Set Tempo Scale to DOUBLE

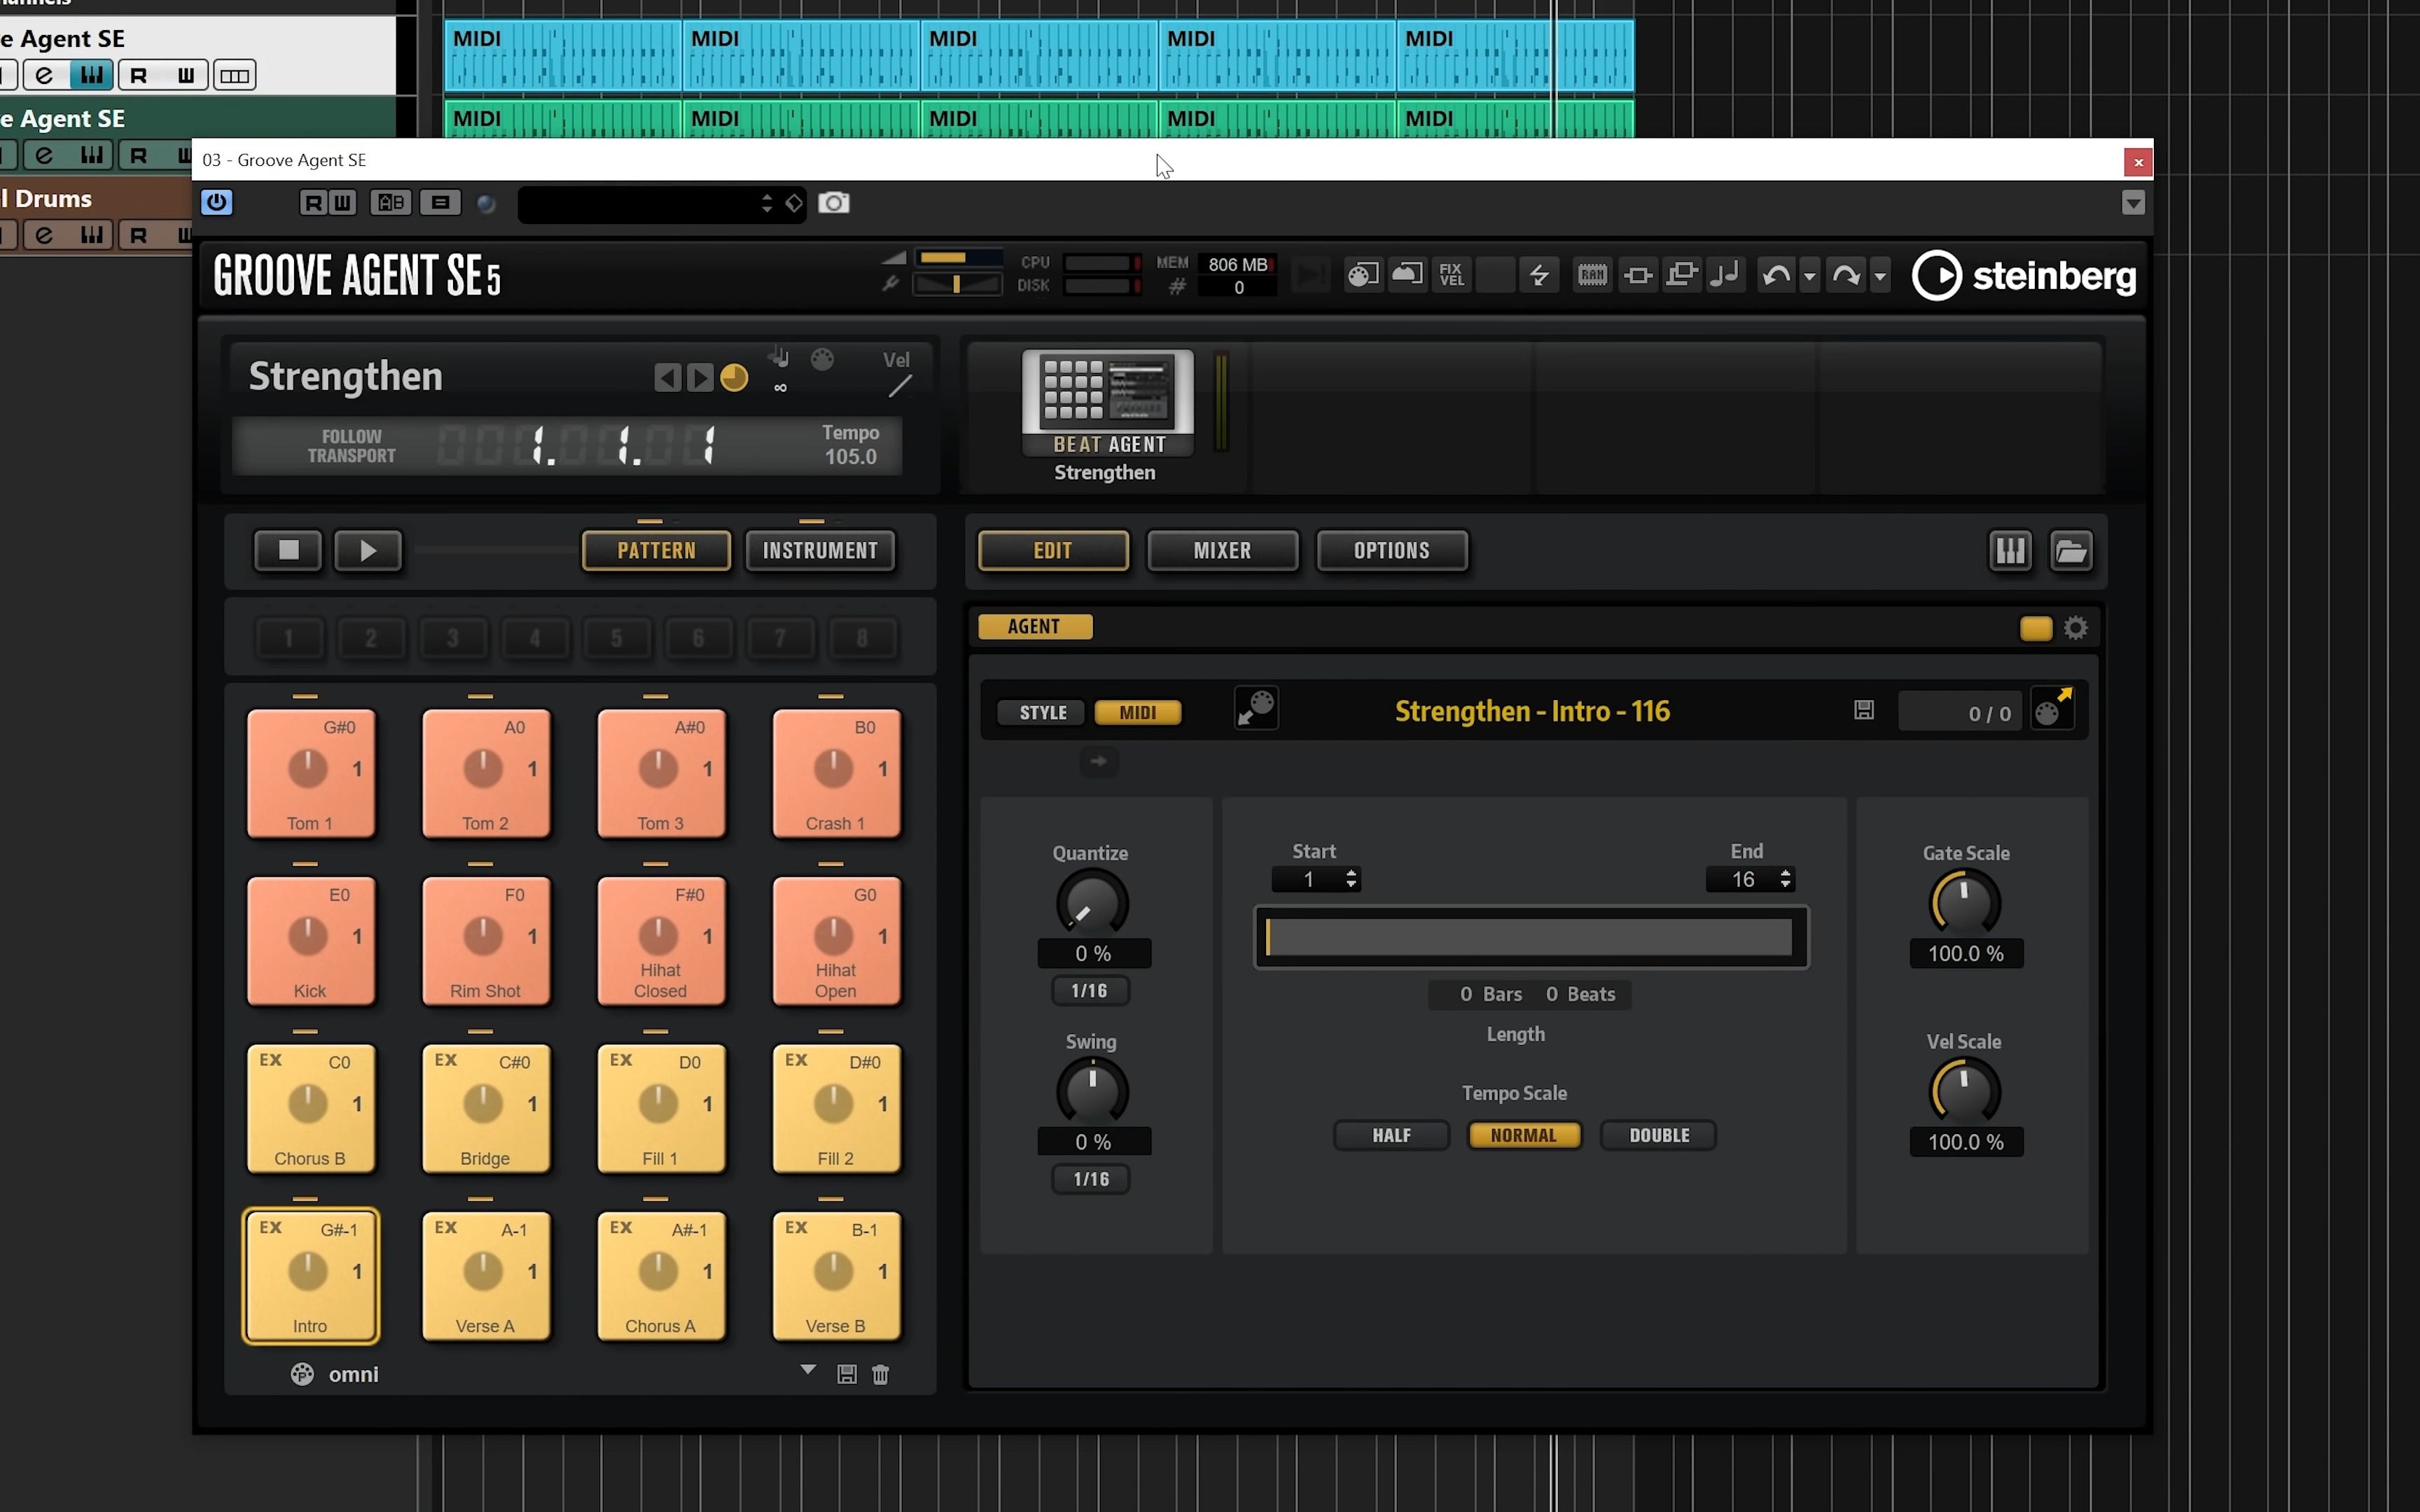(x=1659, y=1135)
